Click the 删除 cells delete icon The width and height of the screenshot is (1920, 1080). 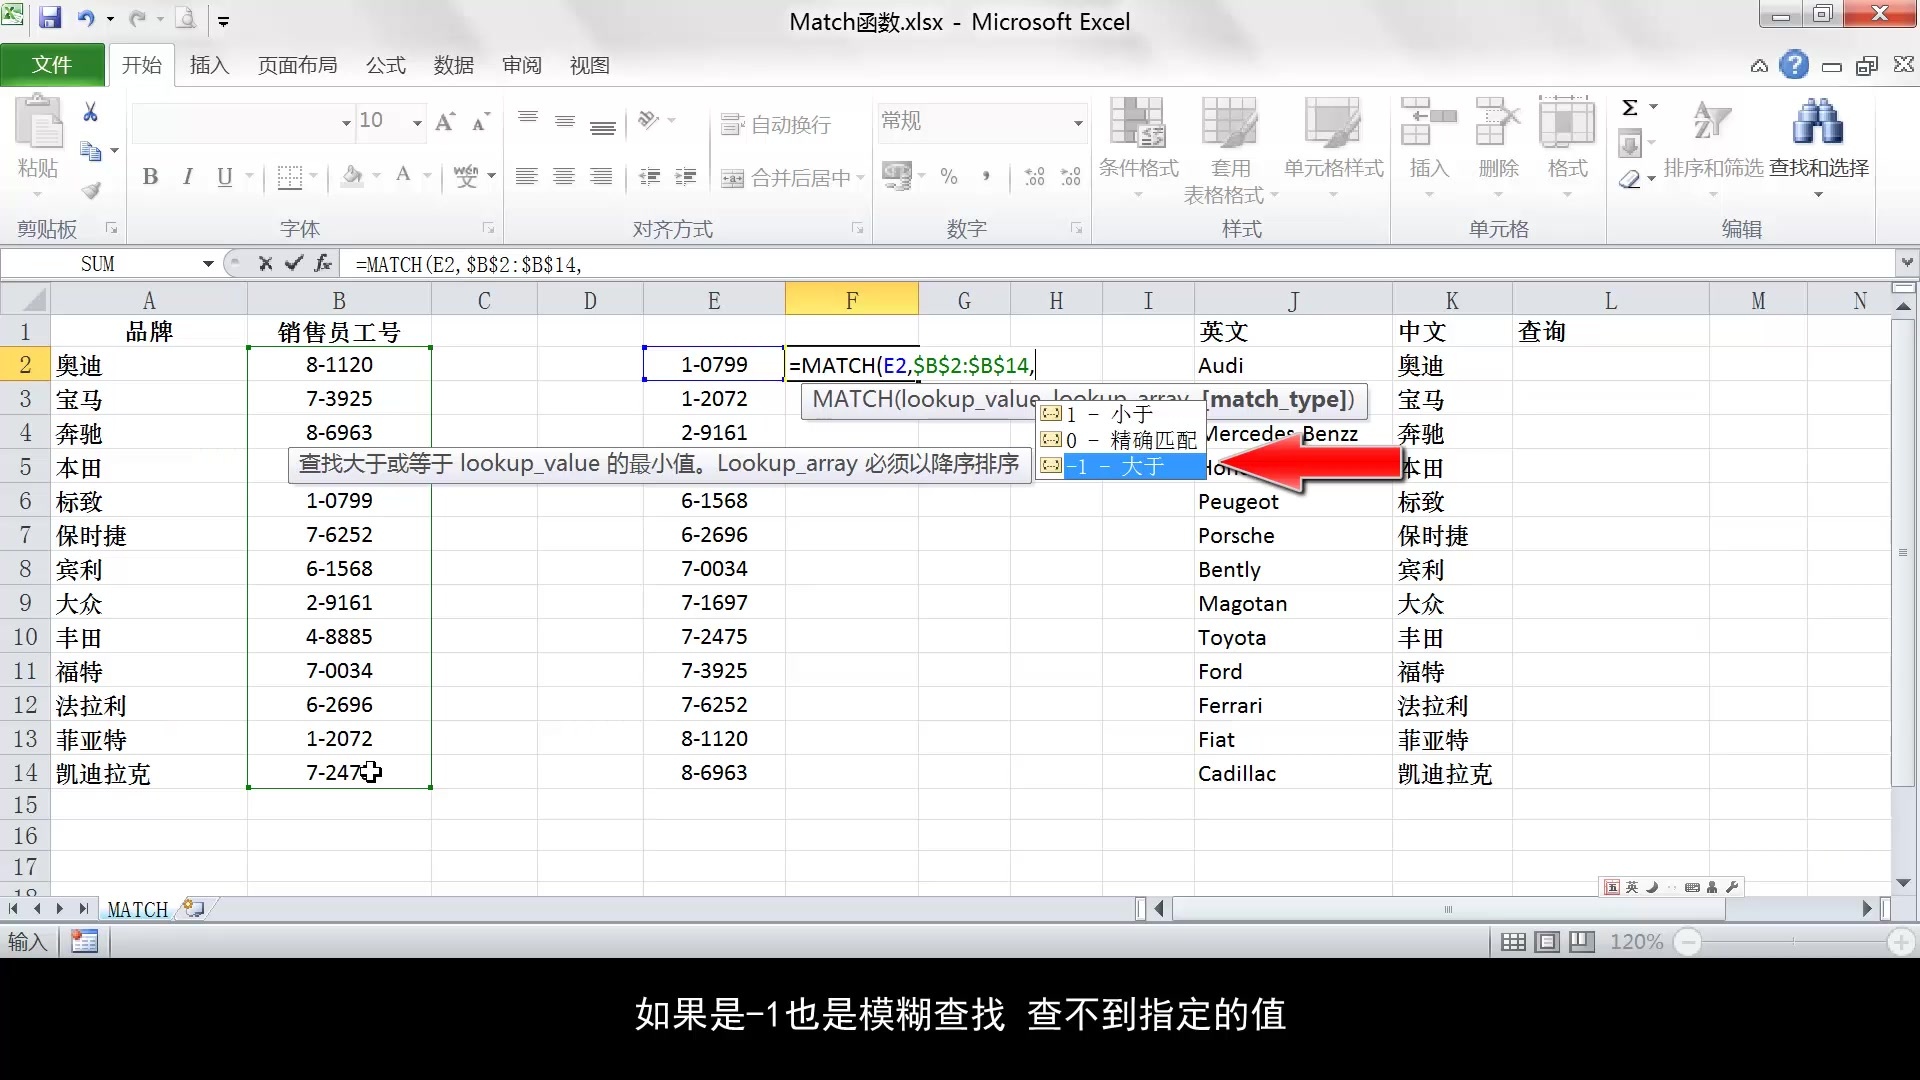(x=1498, y=123)
